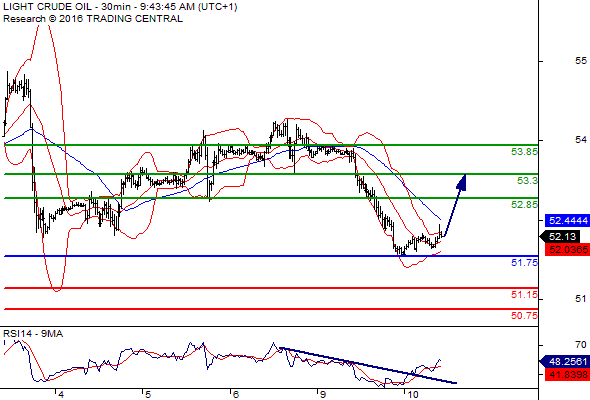Click the red 51.15 support level label
590x400 pixels.
click(524, 295)
